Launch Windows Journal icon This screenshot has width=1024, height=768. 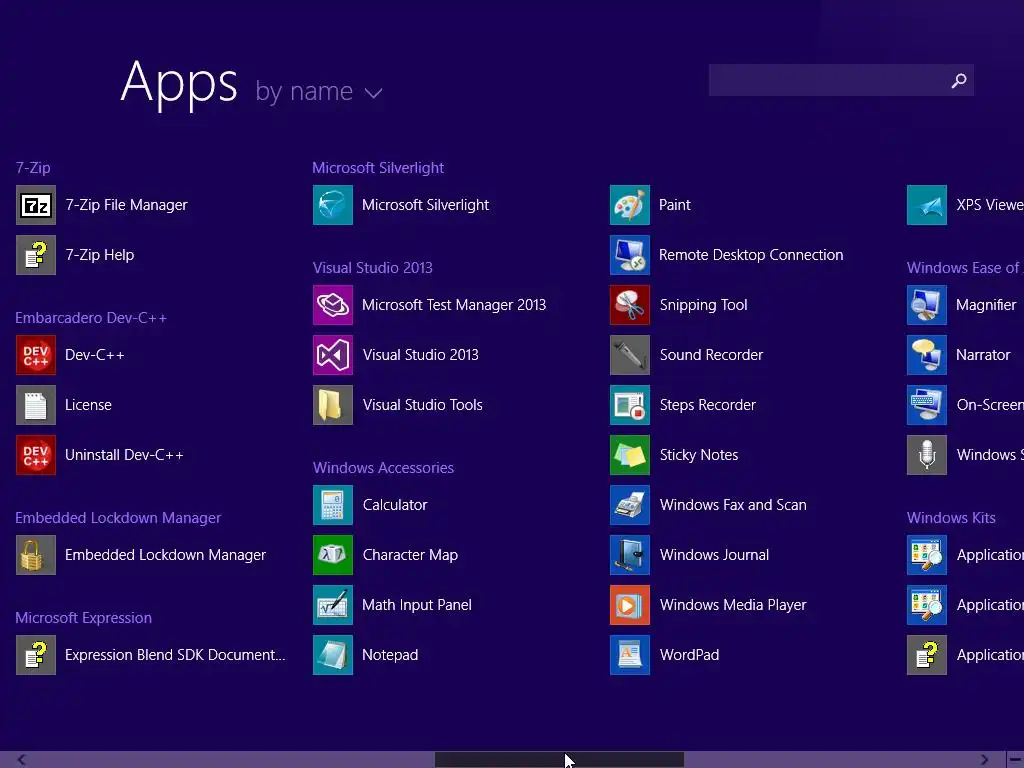tap(630, 554)
